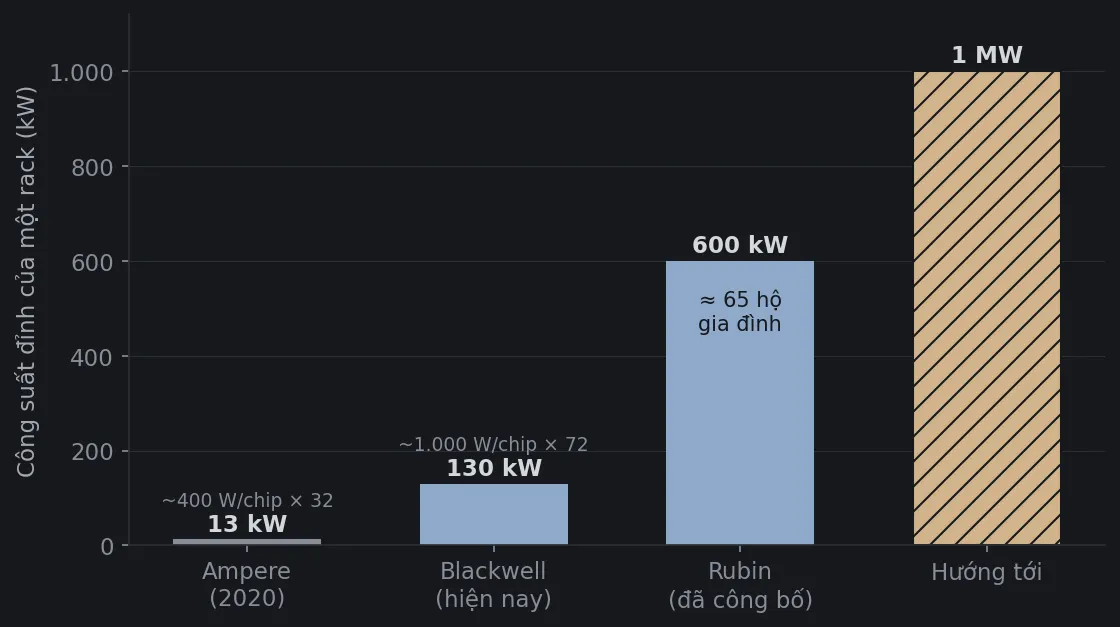Click the hatched 1 MW bar
Viewport: 1120px width, 627px height.
[986, 309]
